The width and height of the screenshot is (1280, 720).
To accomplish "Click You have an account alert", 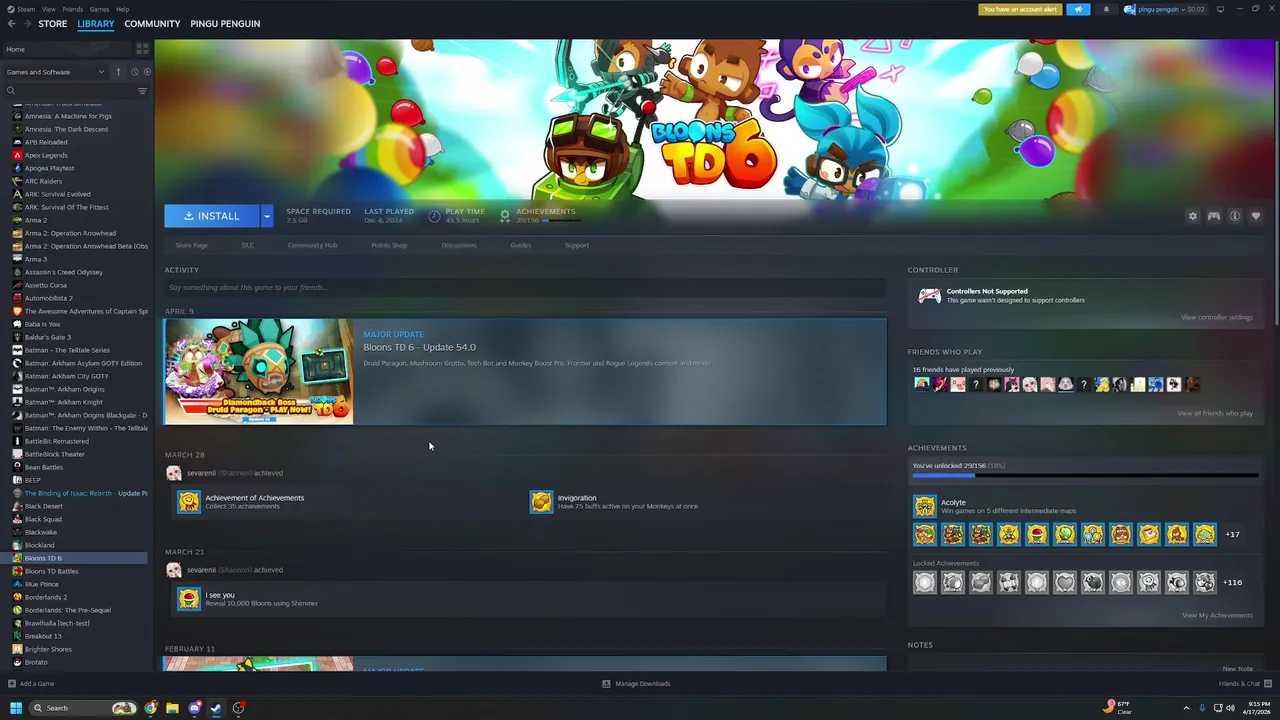I will point(1021,9).
